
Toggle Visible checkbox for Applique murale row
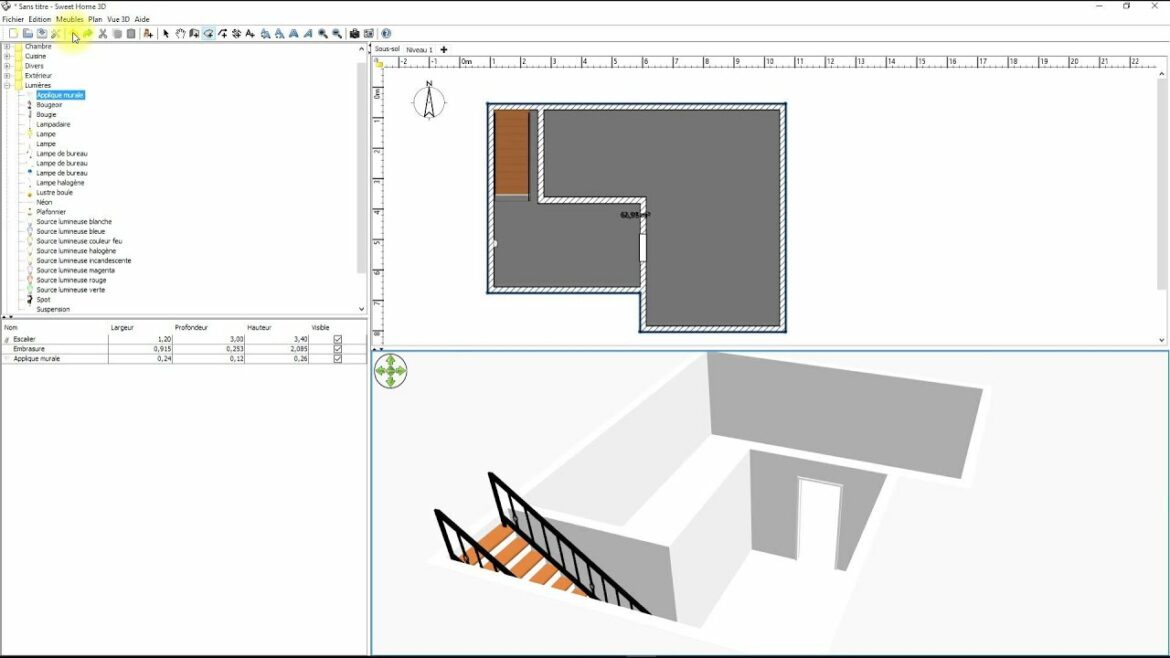point(338,358)
